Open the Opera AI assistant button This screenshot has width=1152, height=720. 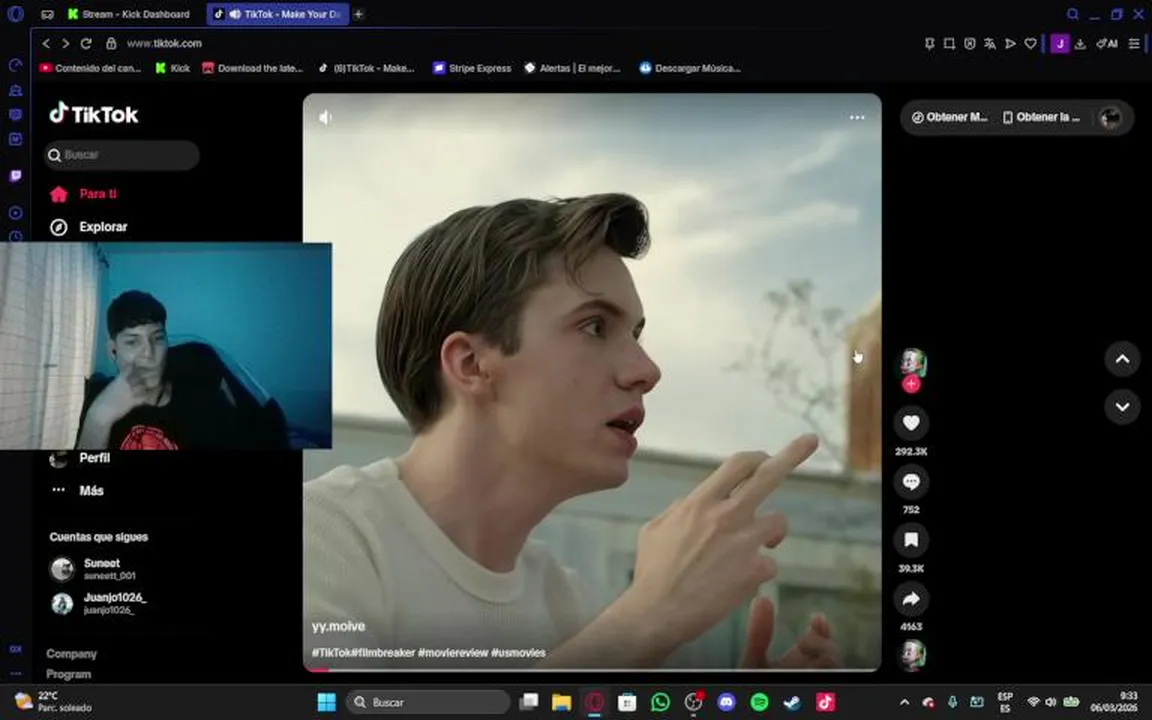click(x=1107, y=44)
